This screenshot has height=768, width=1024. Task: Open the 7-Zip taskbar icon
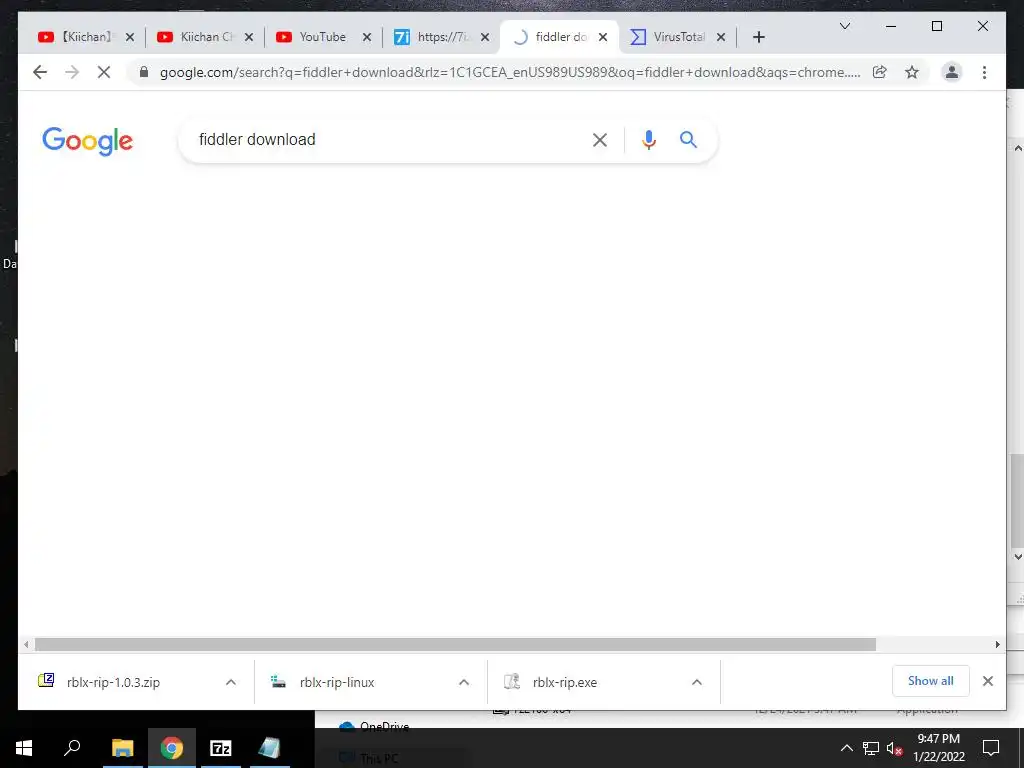point(221,748)
